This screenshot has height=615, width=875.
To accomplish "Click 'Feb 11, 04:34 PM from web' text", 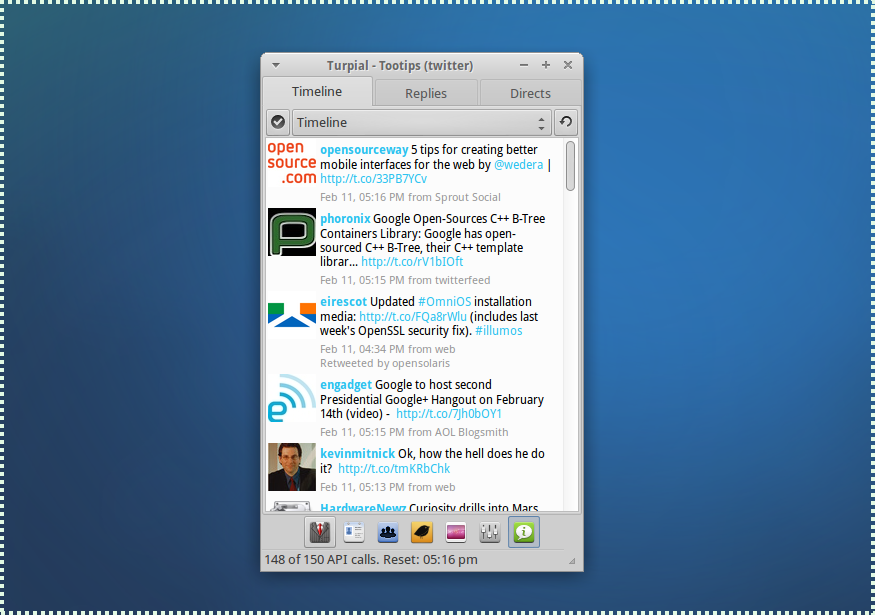I will pos(387,349).
